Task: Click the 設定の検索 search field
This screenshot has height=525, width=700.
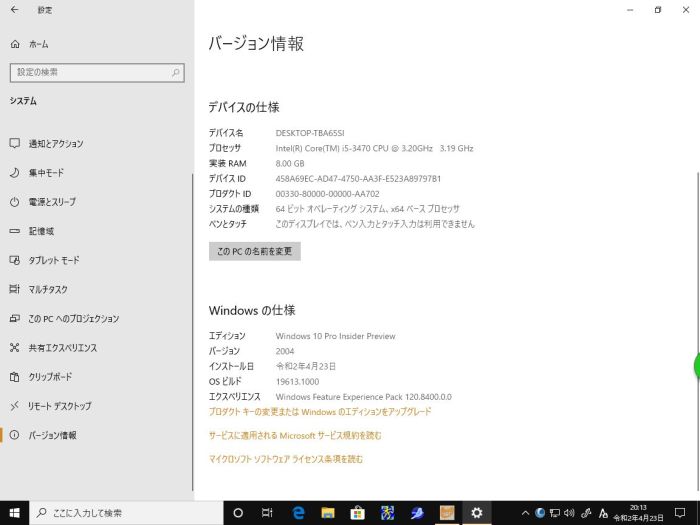Action: (x=96, y=72)
